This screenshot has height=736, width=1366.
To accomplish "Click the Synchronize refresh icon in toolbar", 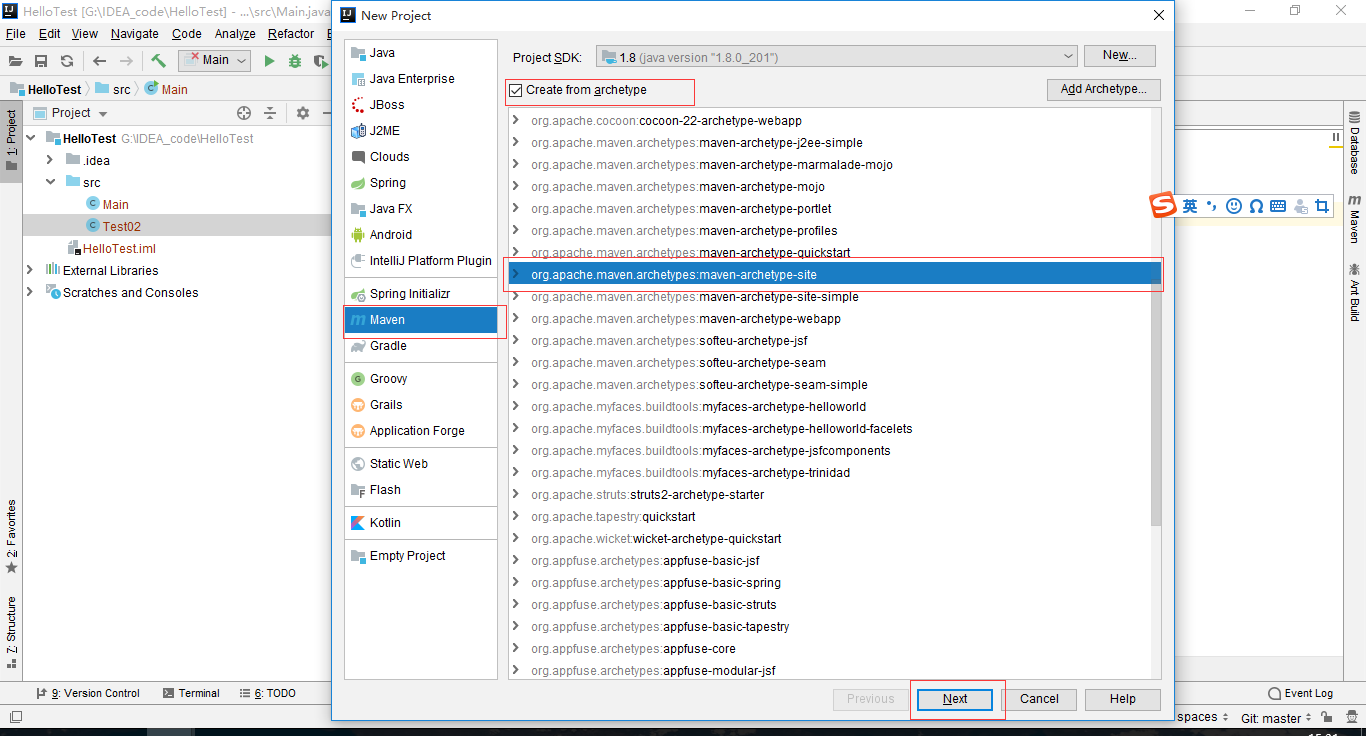I will (x=67, y=61).
